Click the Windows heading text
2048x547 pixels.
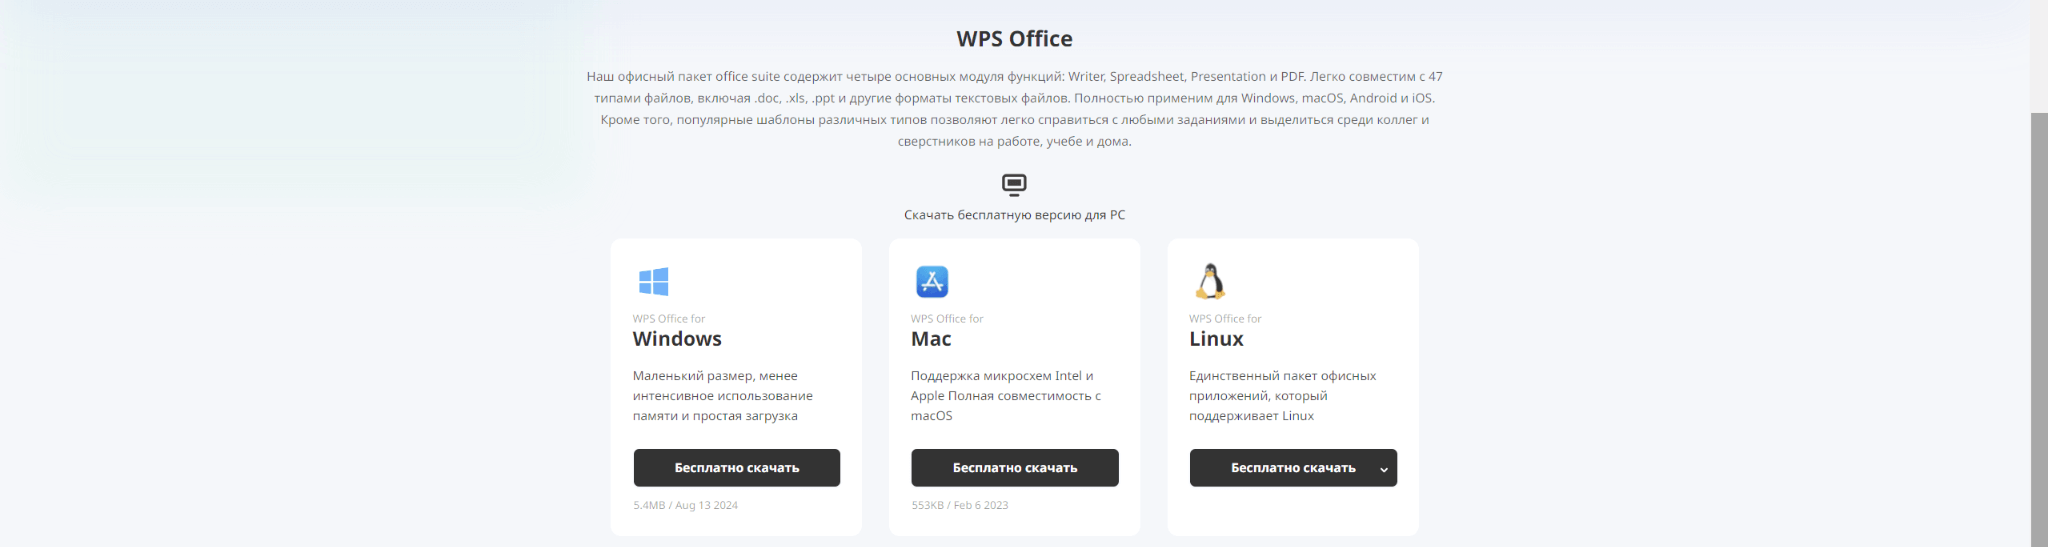pos(677,339)
